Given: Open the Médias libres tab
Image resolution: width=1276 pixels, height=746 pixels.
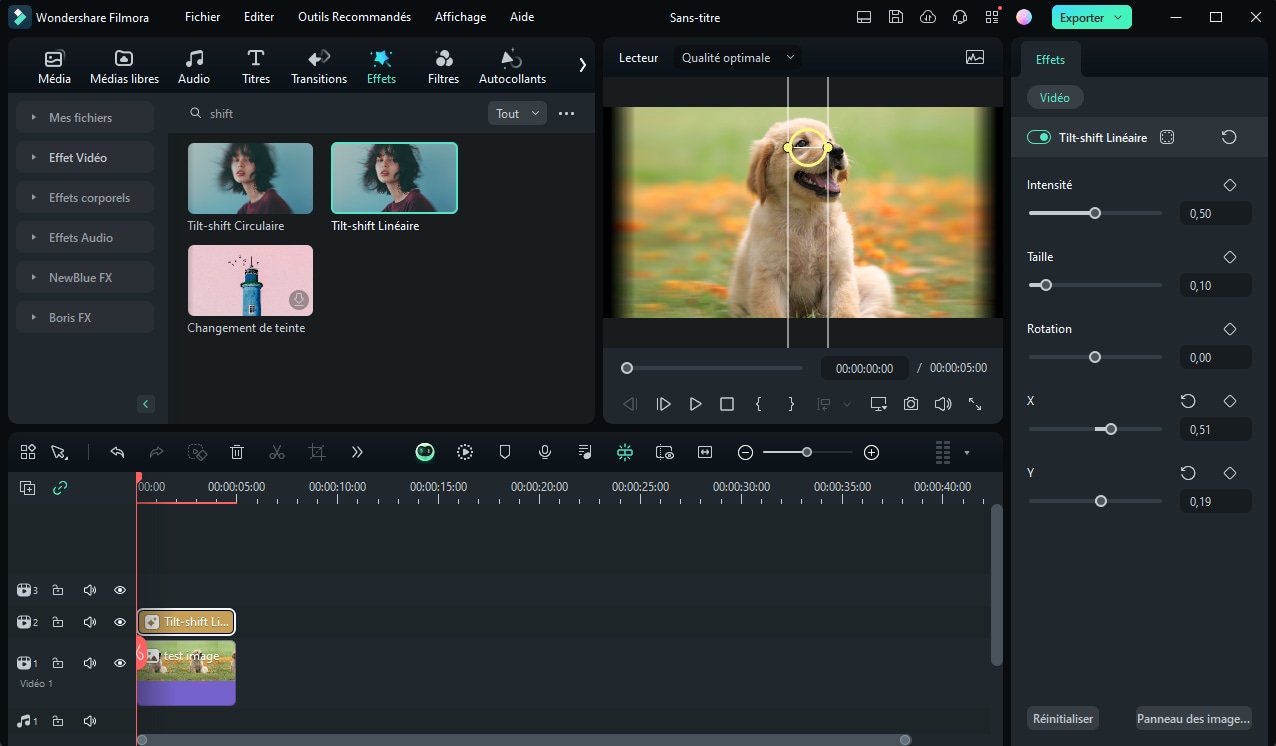Looking at the screenshot, I should click(x=124, y=66).
